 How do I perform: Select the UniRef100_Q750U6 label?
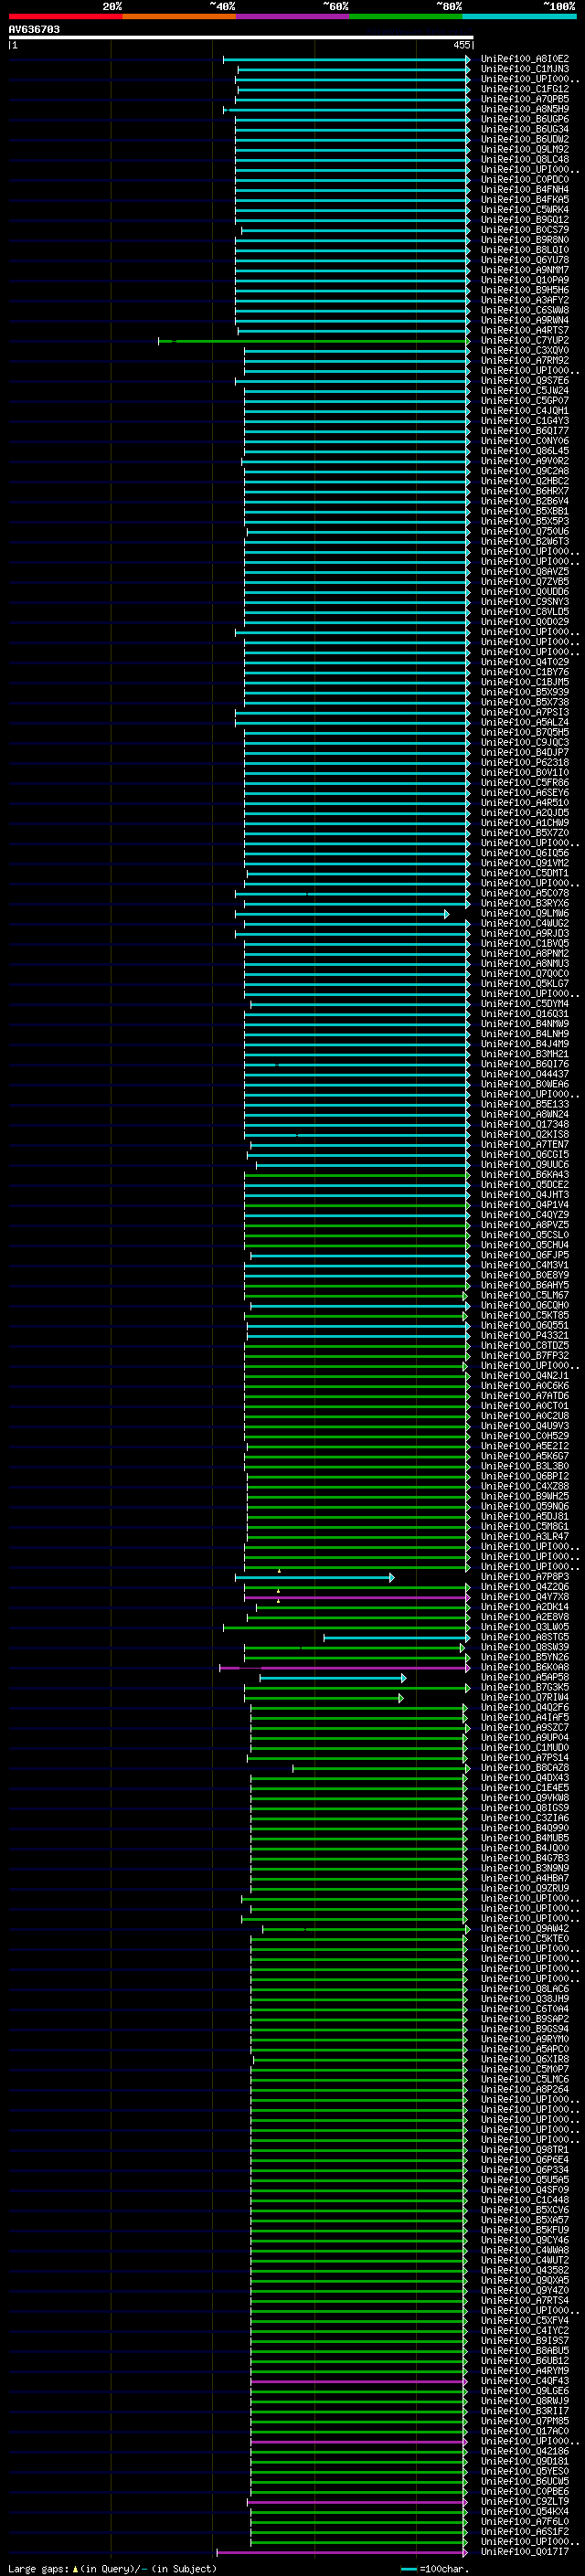(x=525, y=532)
